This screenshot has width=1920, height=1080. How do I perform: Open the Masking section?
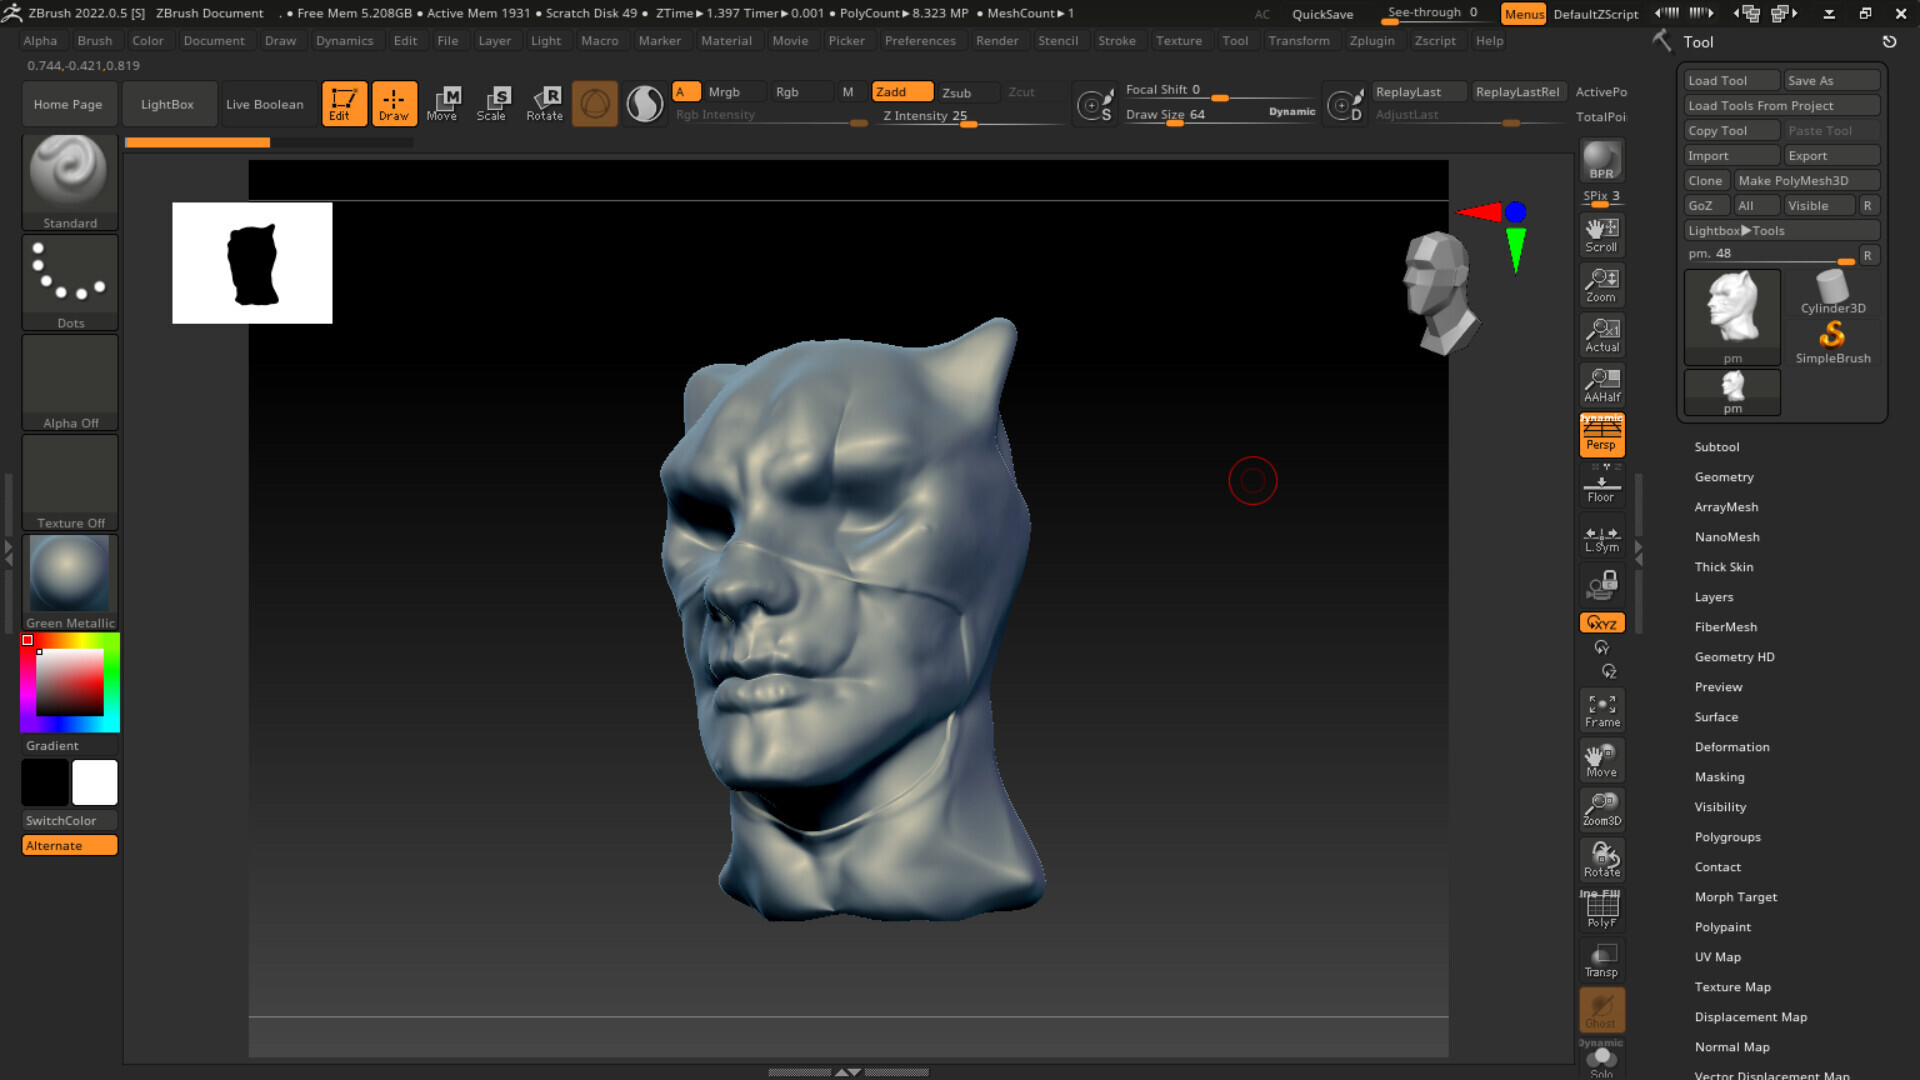[x=1719, y=777]
